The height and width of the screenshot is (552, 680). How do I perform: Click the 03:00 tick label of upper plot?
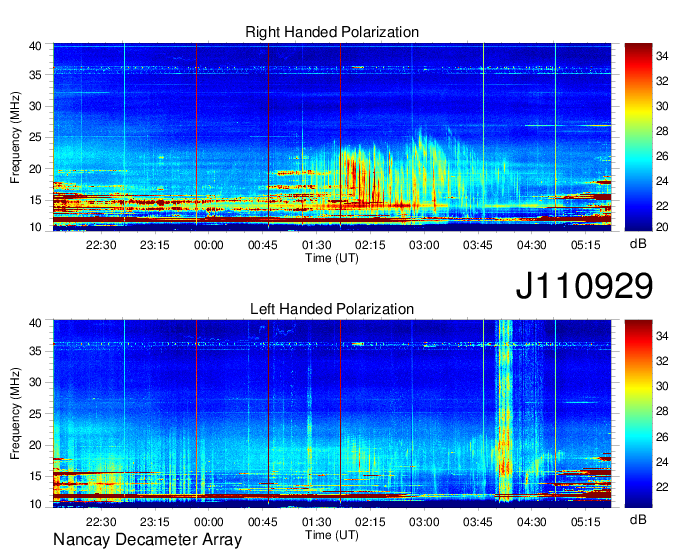coord(424,245)
